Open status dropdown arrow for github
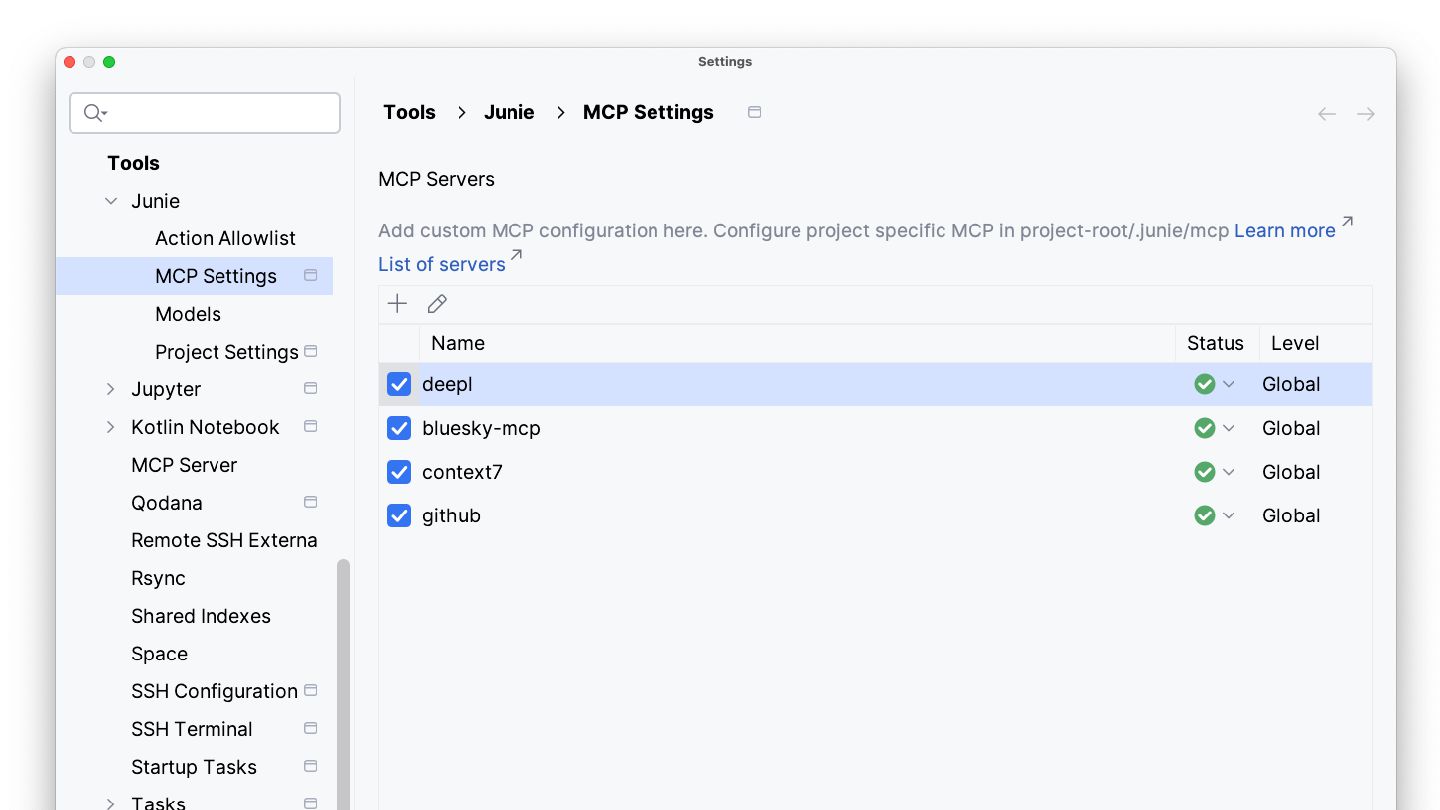Viewport: 1440px width, 810px height. 1229,516
